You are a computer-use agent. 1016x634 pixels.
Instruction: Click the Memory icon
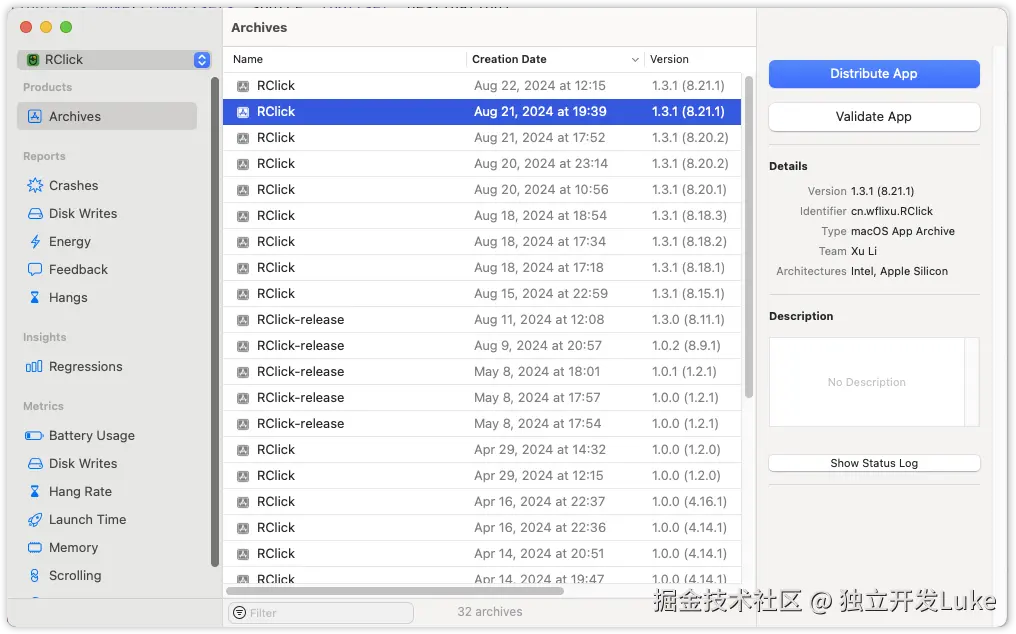point(34,547)
